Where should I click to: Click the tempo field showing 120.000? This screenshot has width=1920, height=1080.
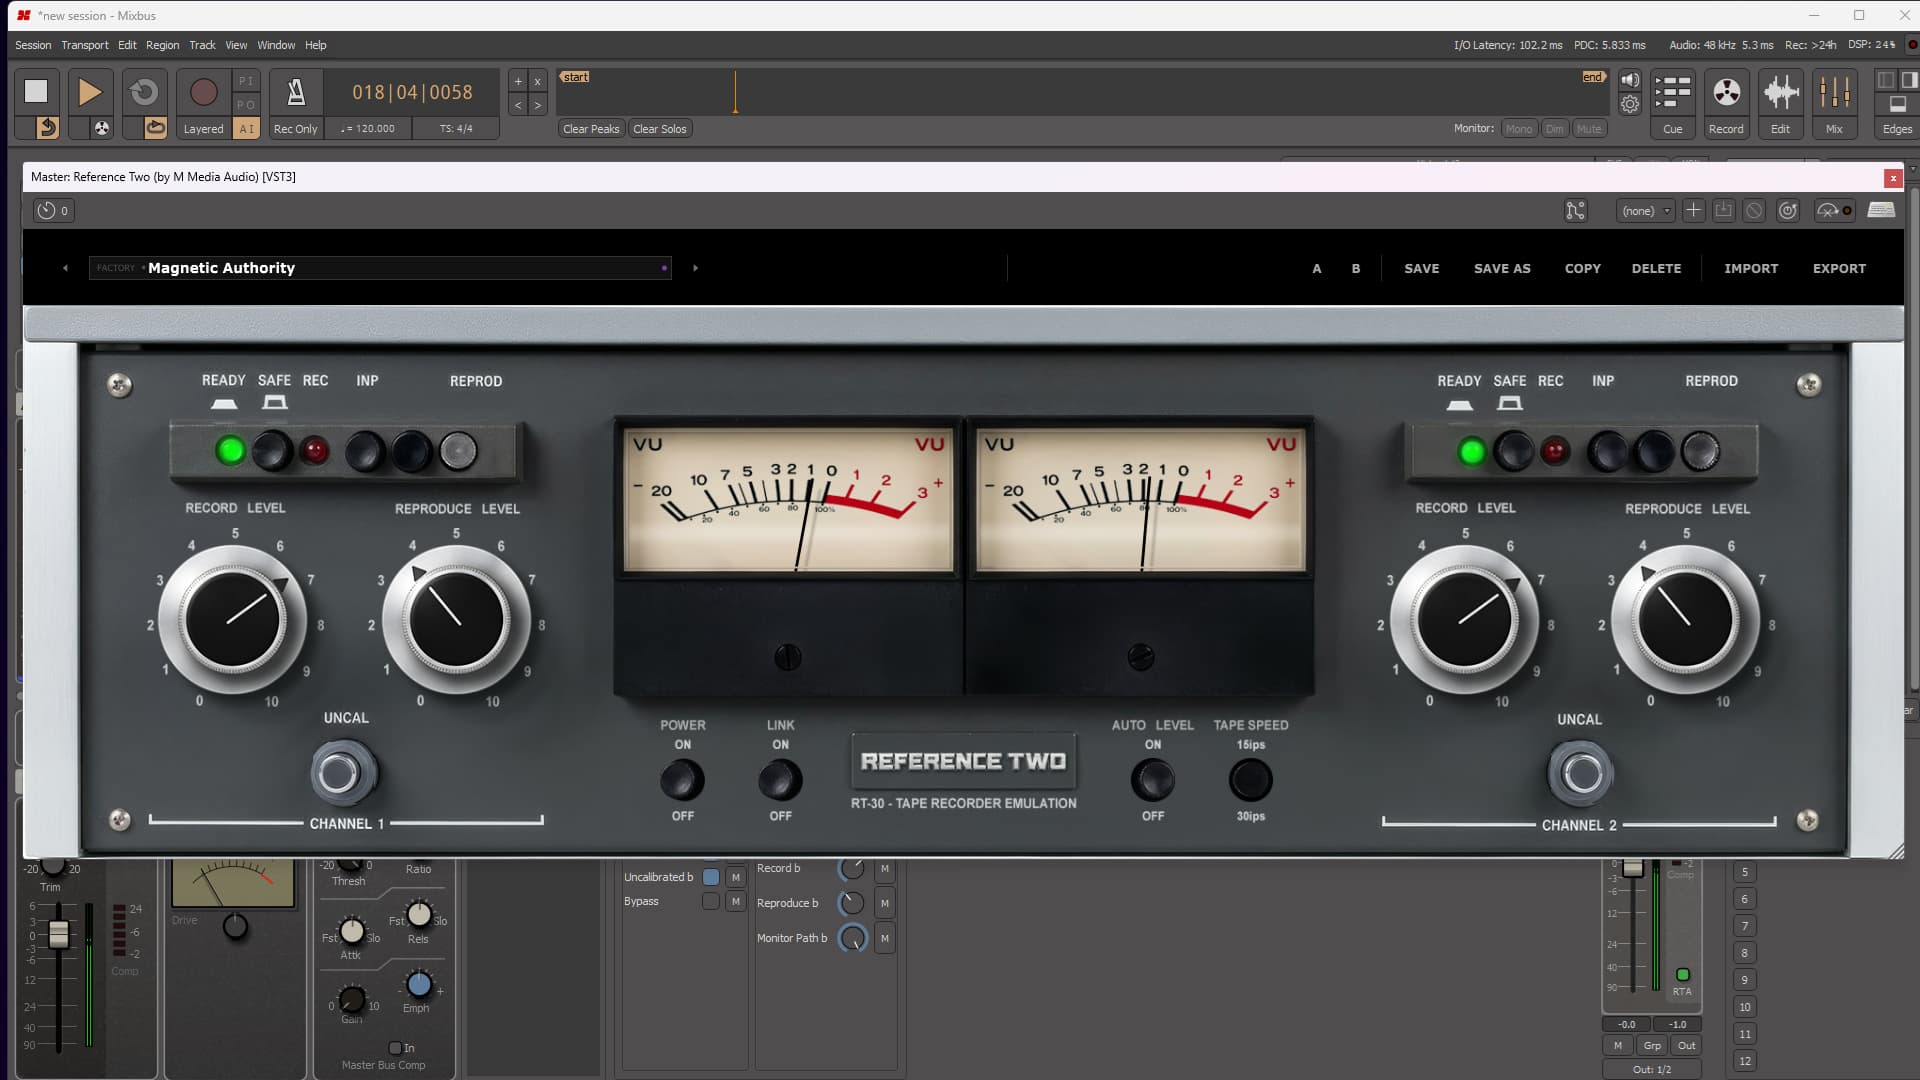click(x=369, y=129)
